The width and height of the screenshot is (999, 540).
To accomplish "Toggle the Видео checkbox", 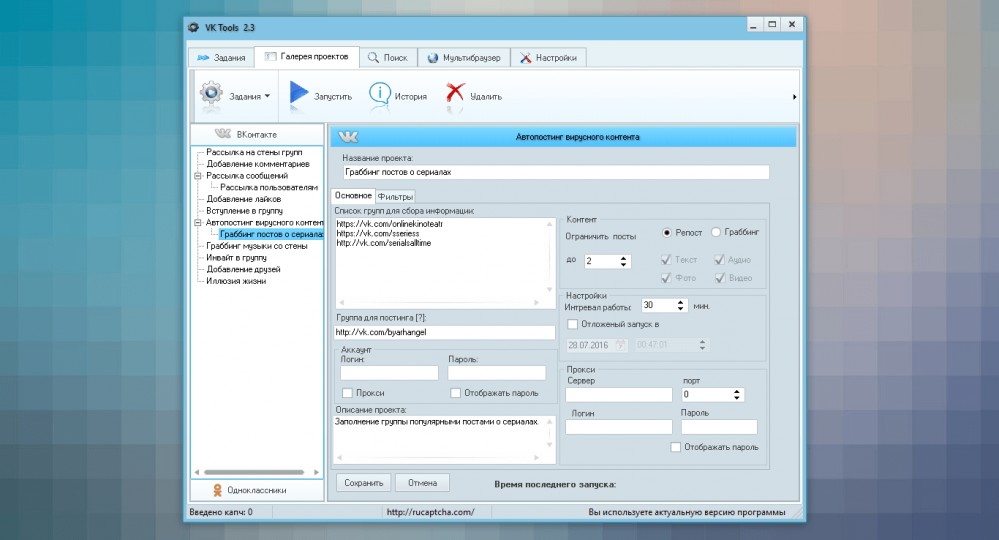I will pos(719,278).
